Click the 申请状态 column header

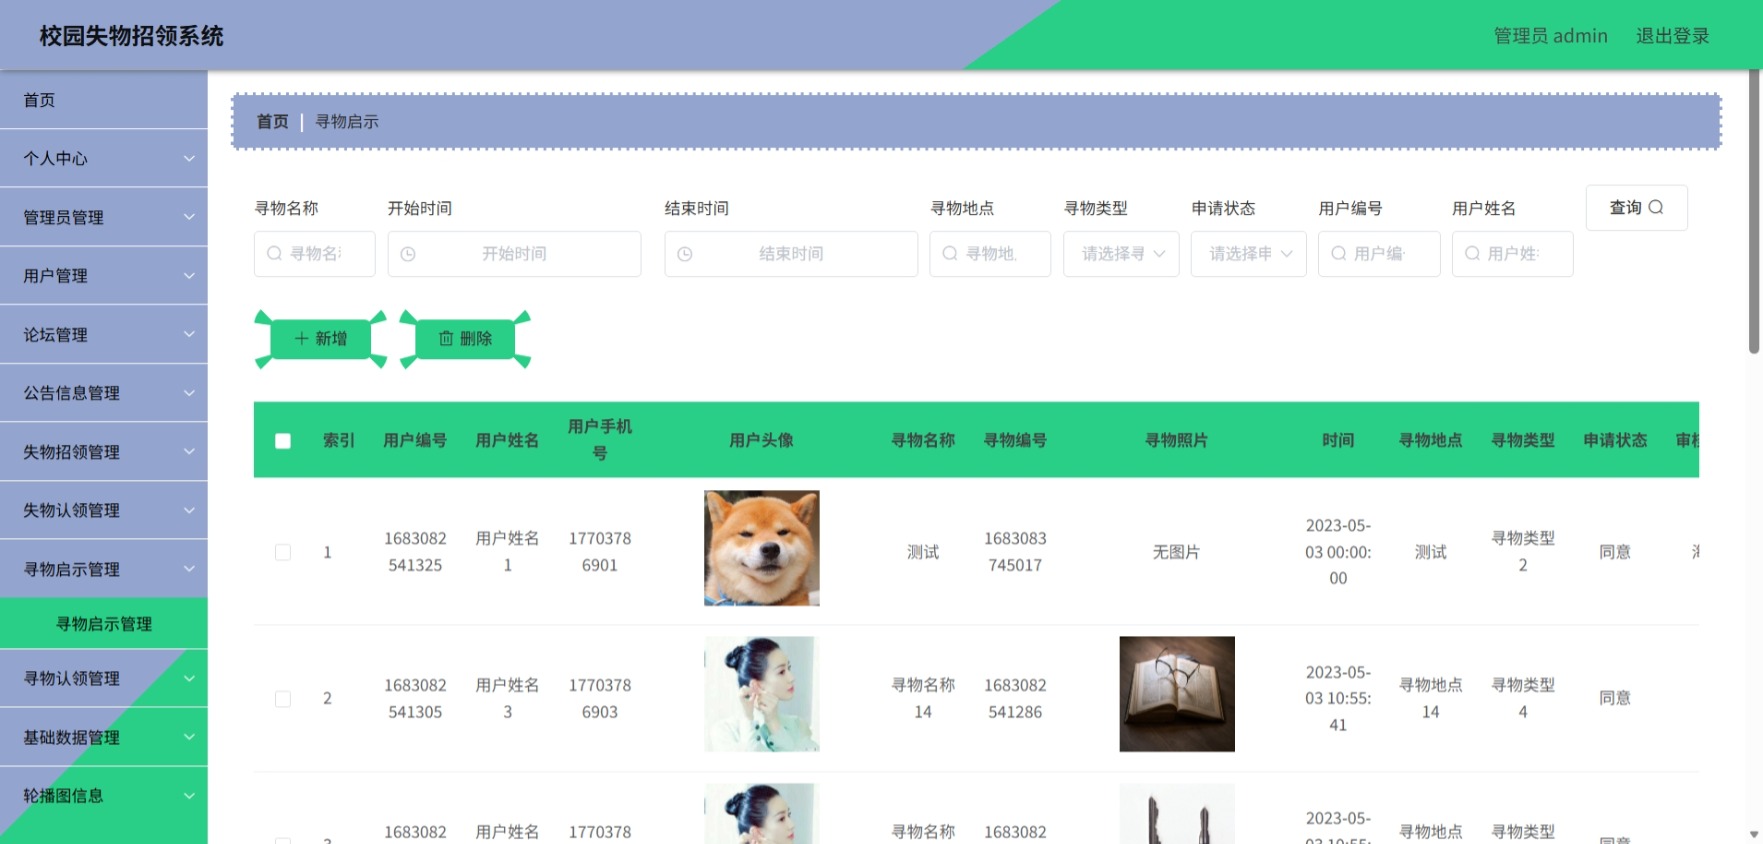tap(1615, 440)
